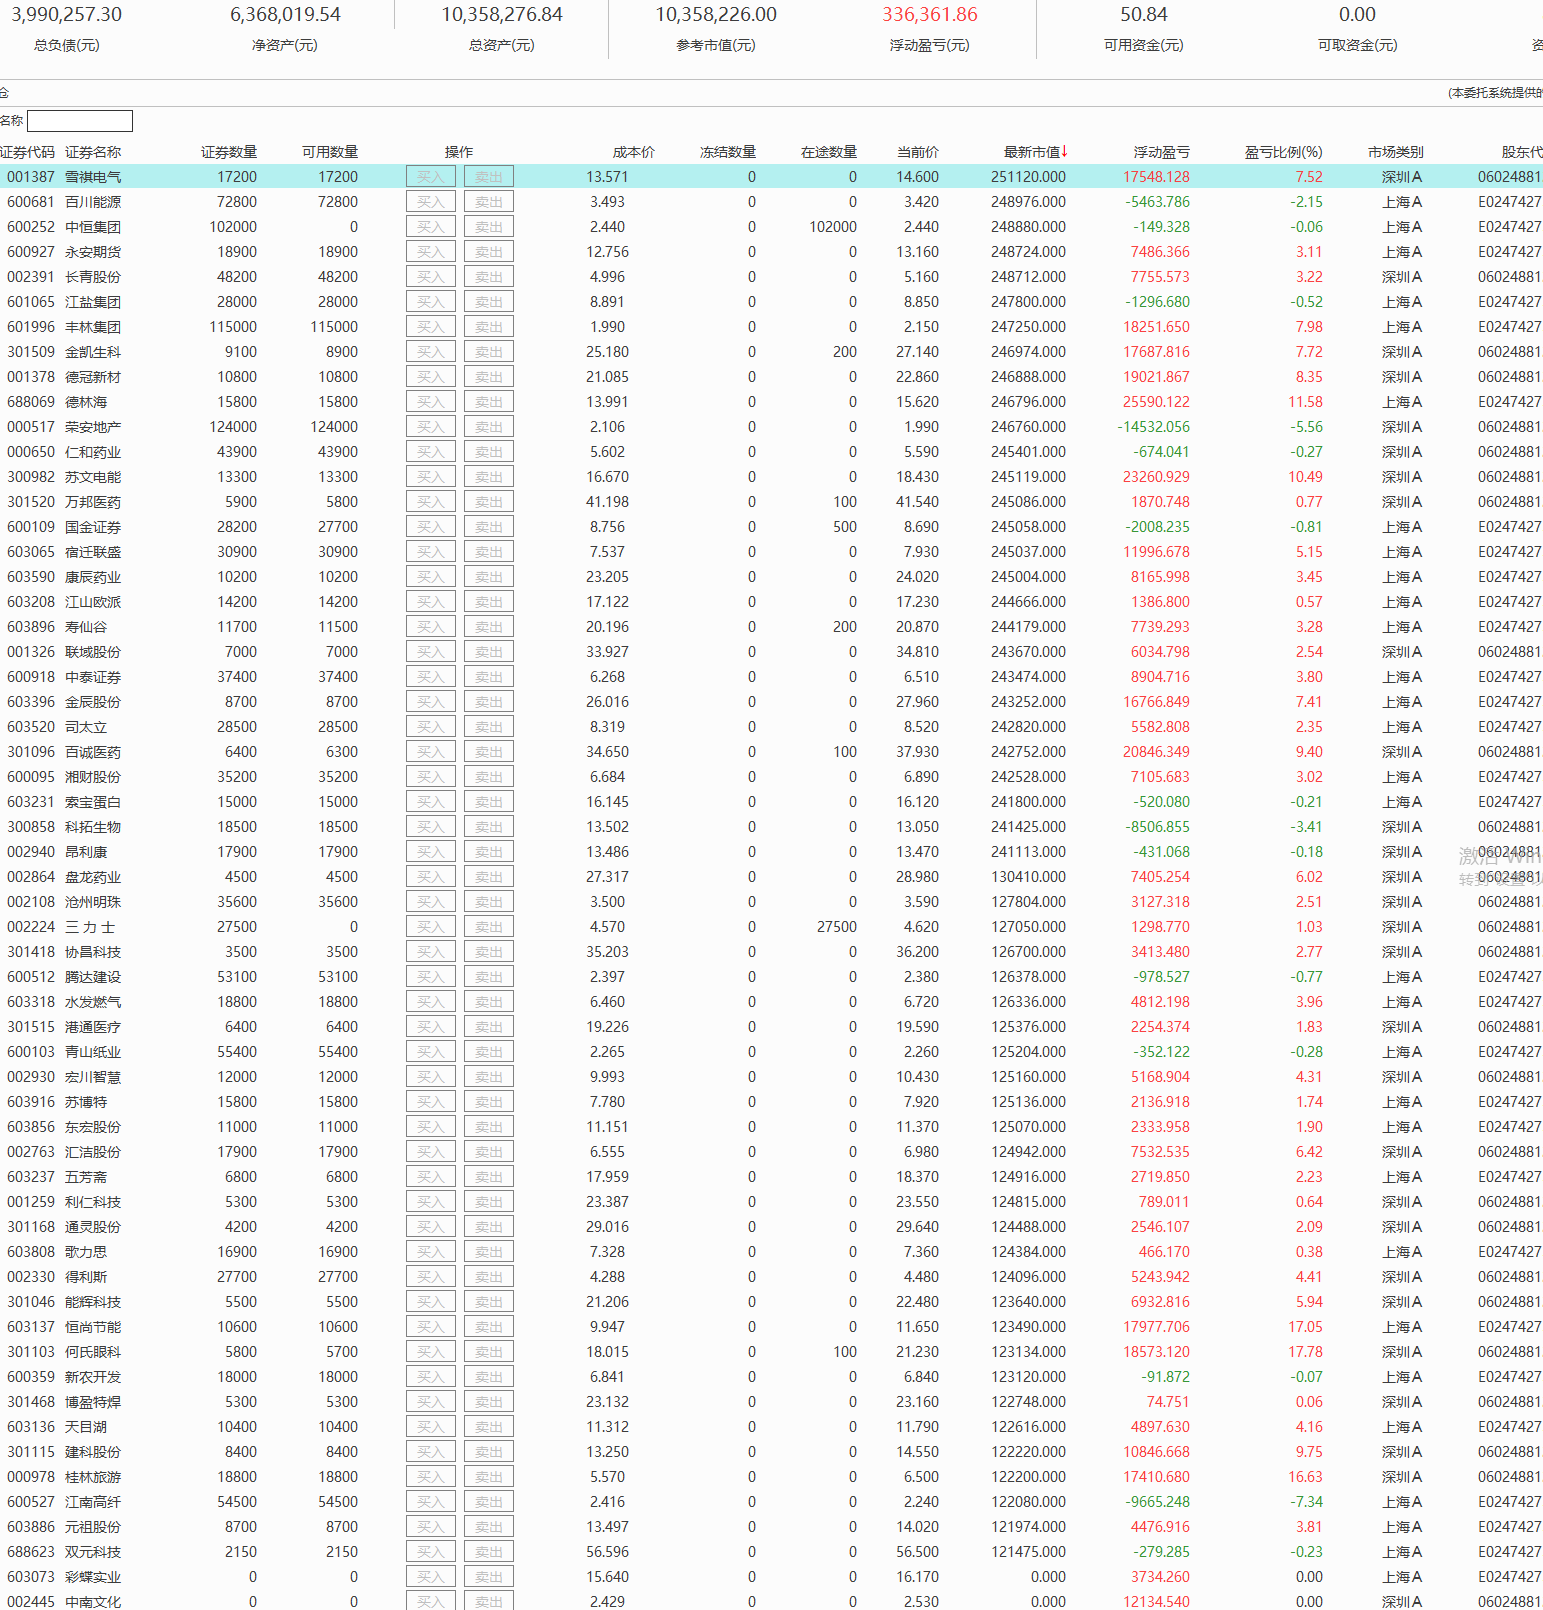
Task: Sort by the 浮动盈亏 column header
Action: [x=1162, y=152]
